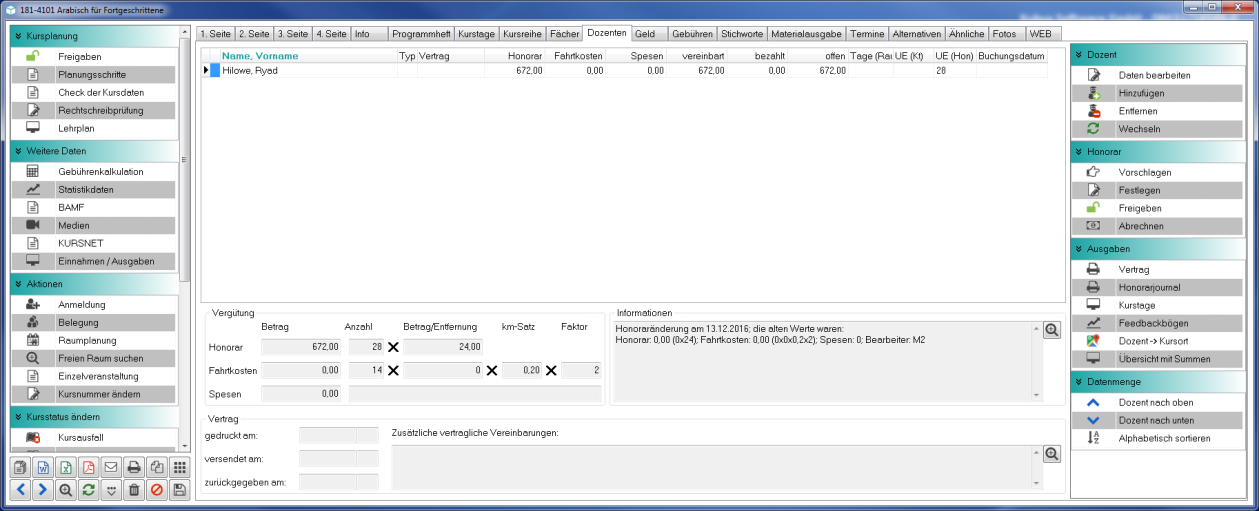Click the envelope email icon in bottom toolbar

(x=111, y=467)
